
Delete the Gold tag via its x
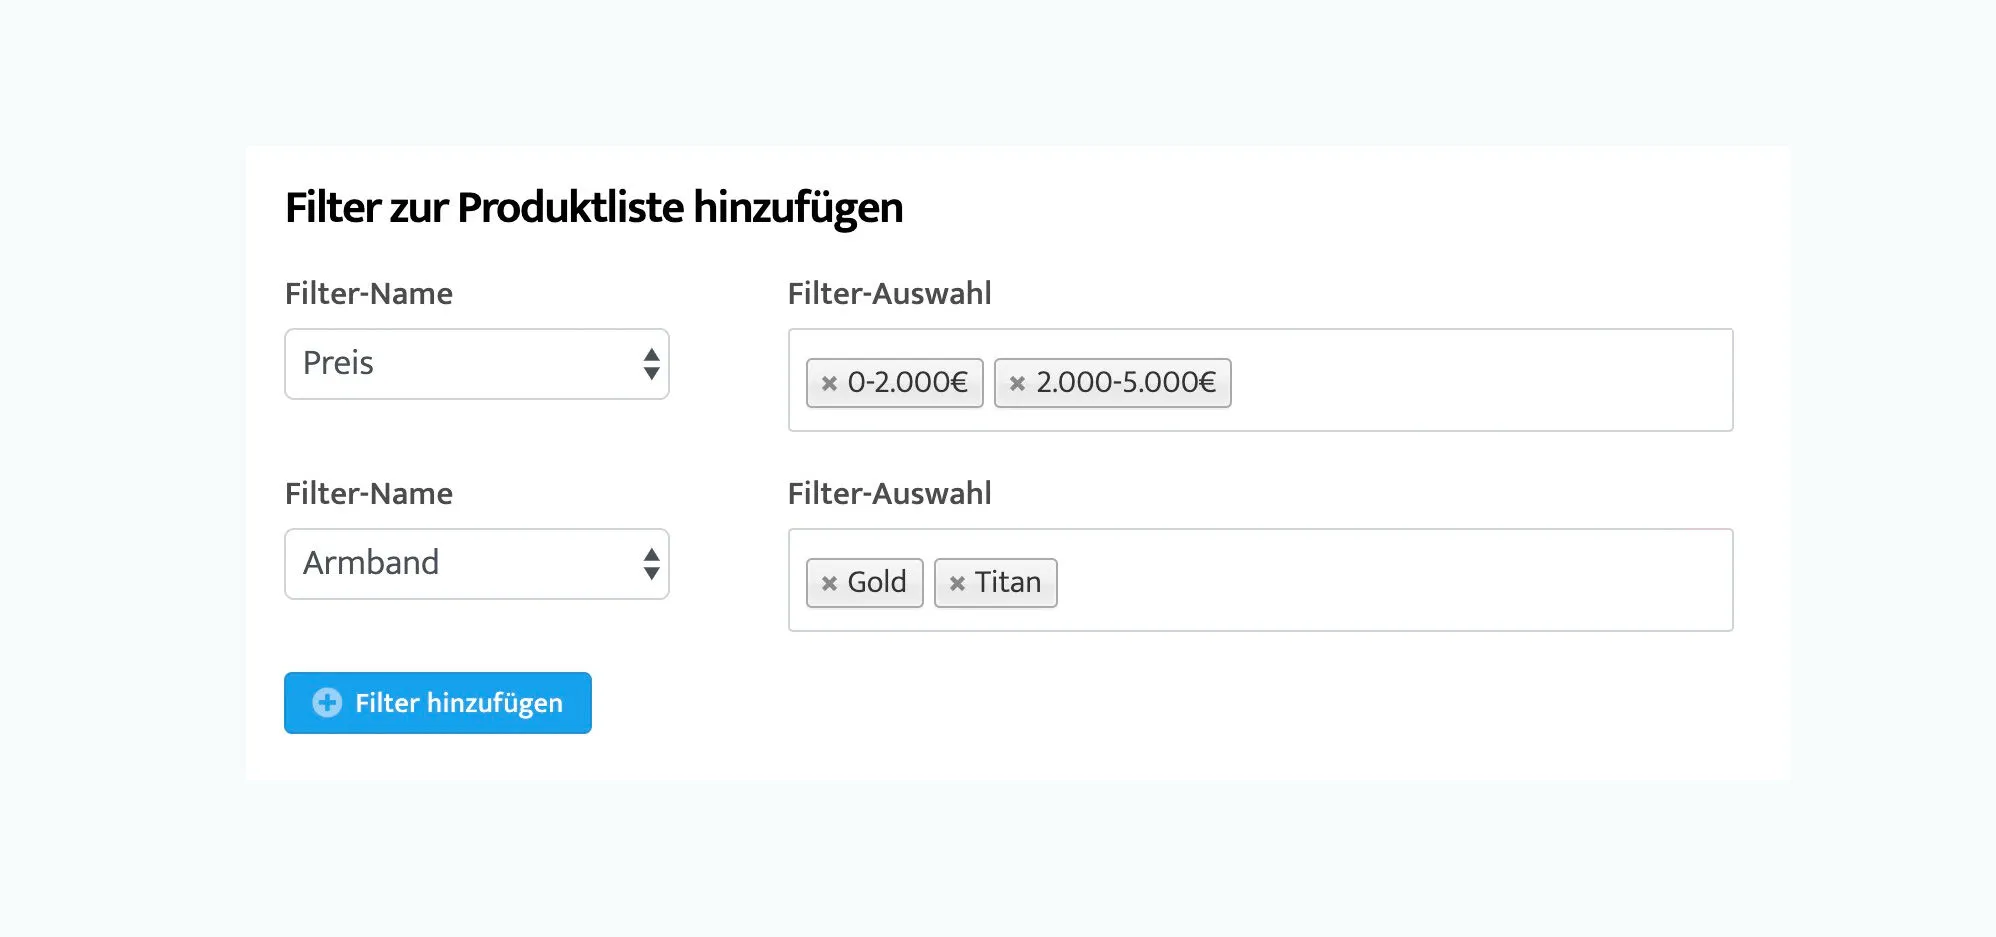tap(829, 583)
